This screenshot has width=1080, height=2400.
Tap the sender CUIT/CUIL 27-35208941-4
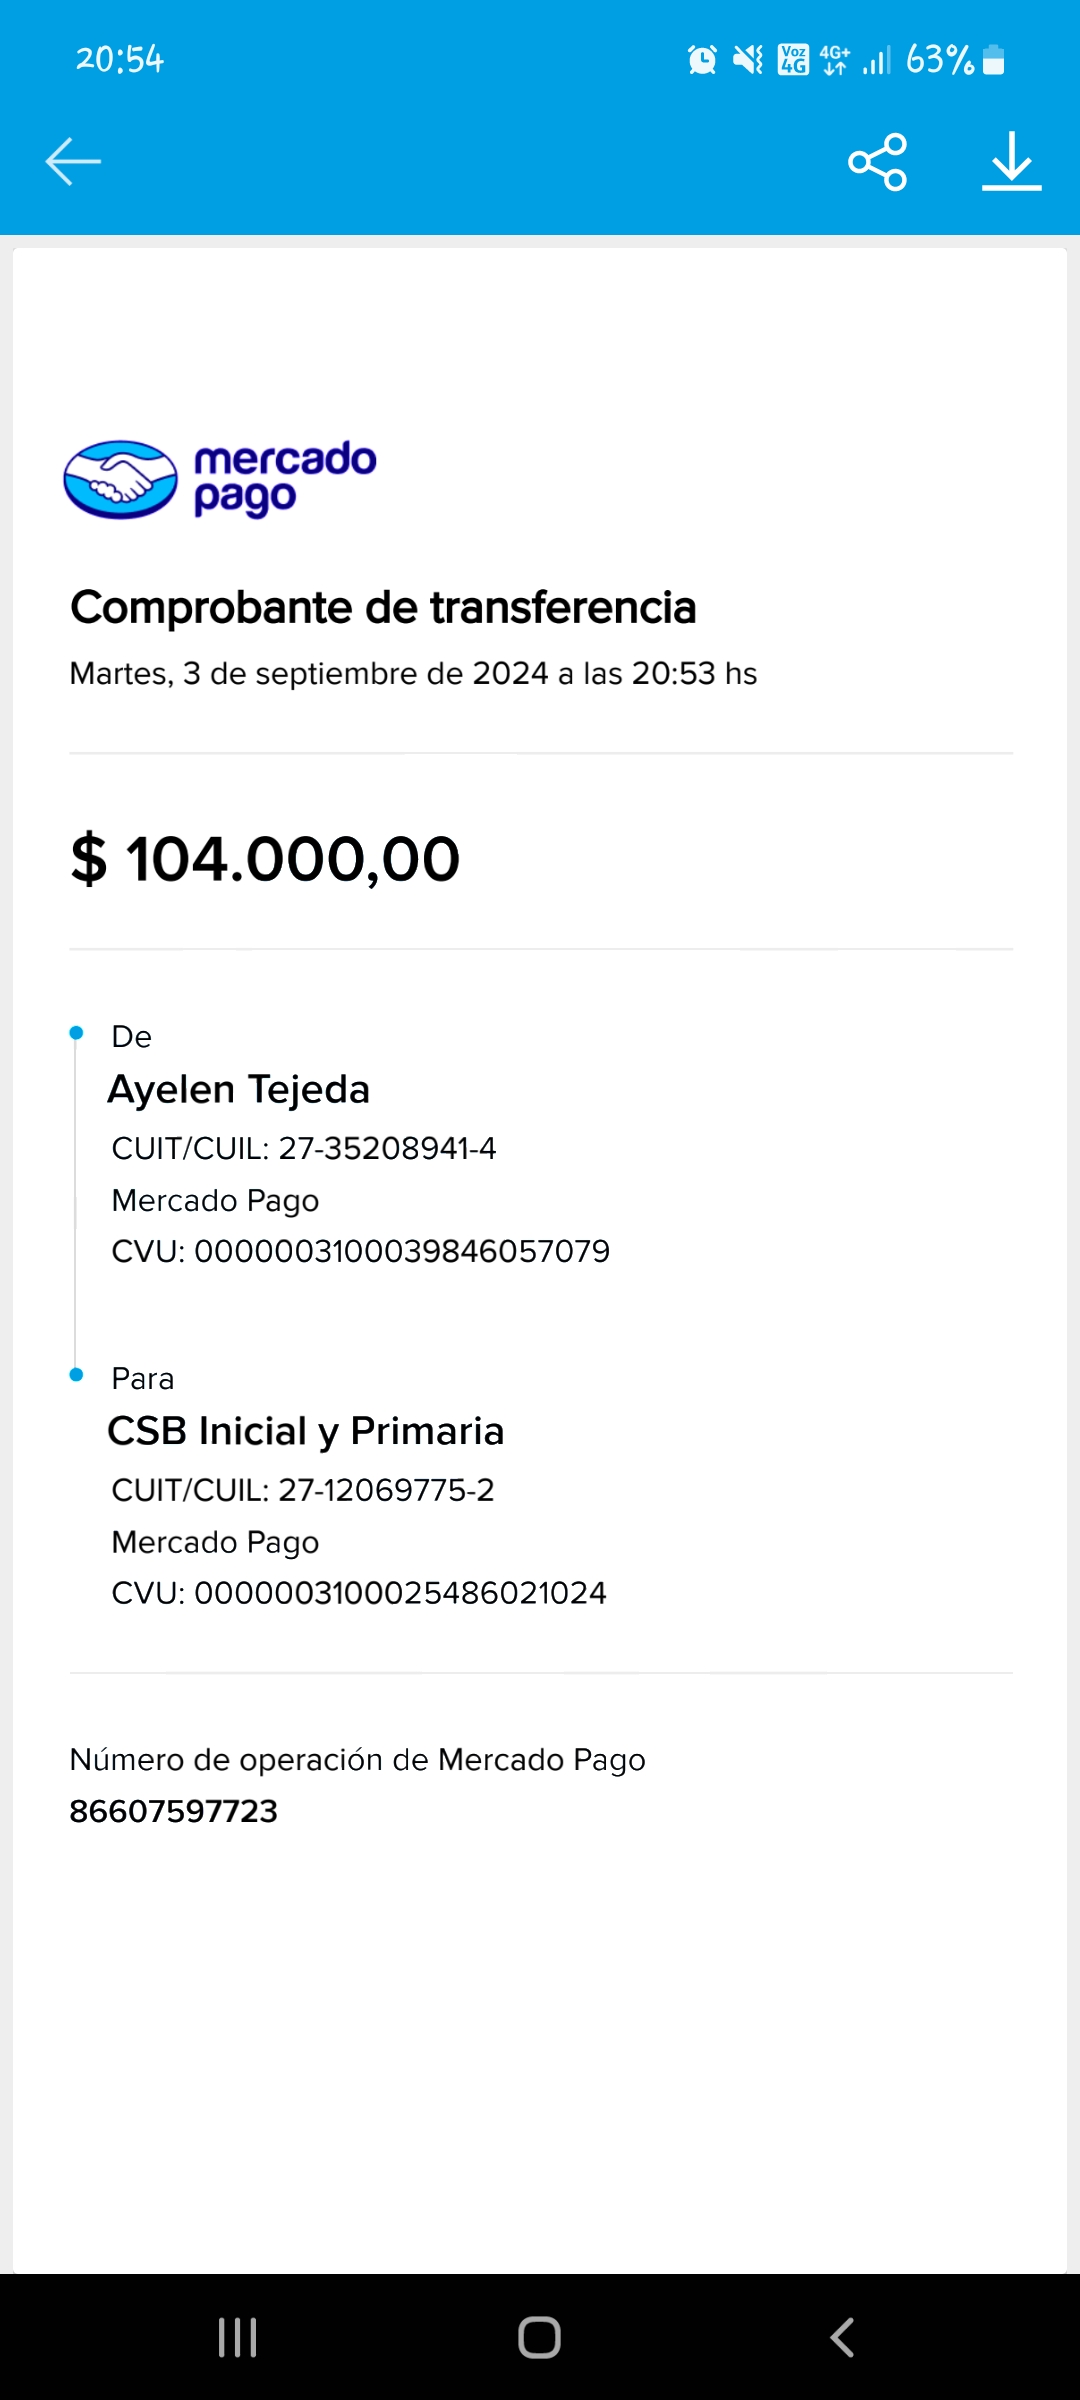(x=304, y=1148)
